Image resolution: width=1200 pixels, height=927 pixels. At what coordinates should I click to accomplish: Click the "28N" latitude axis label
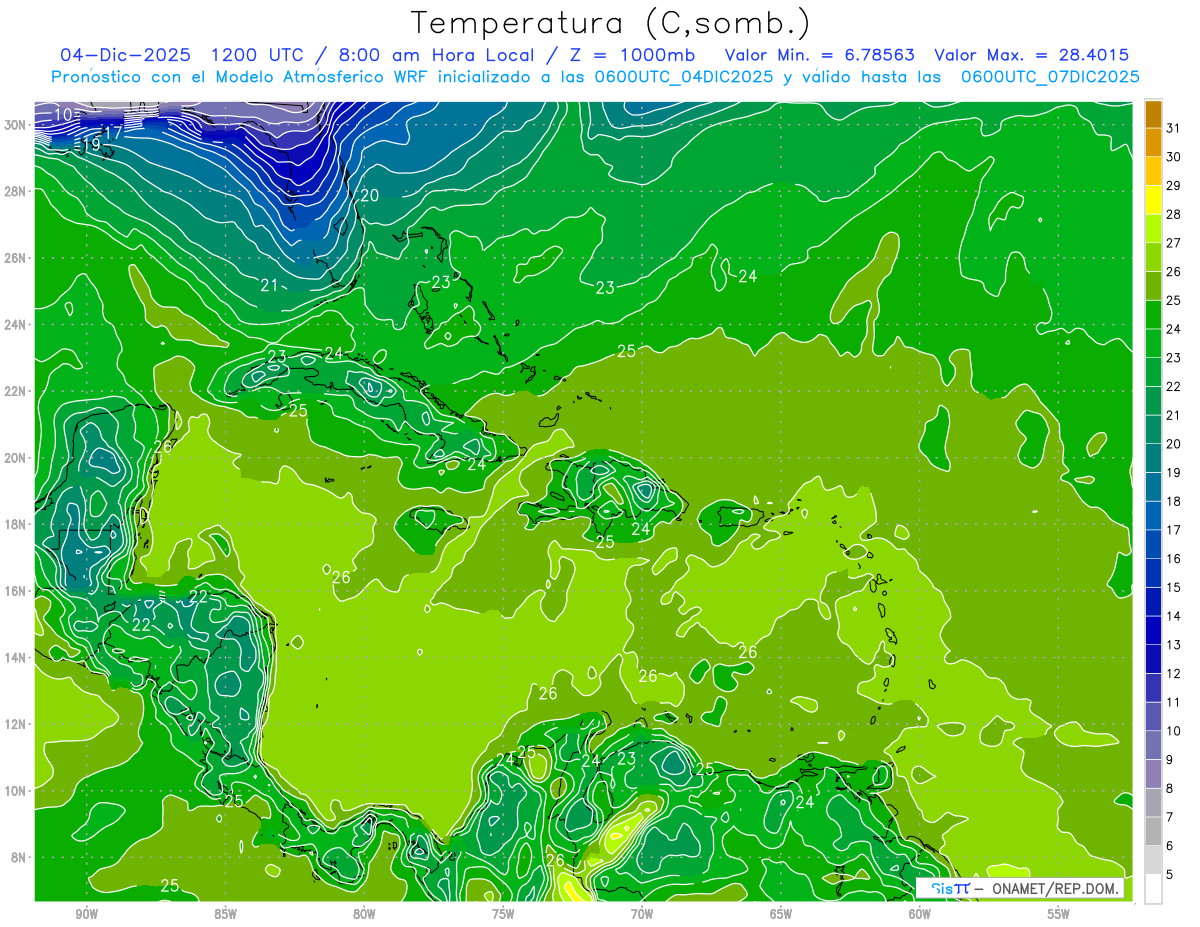[x=16, y=191]
